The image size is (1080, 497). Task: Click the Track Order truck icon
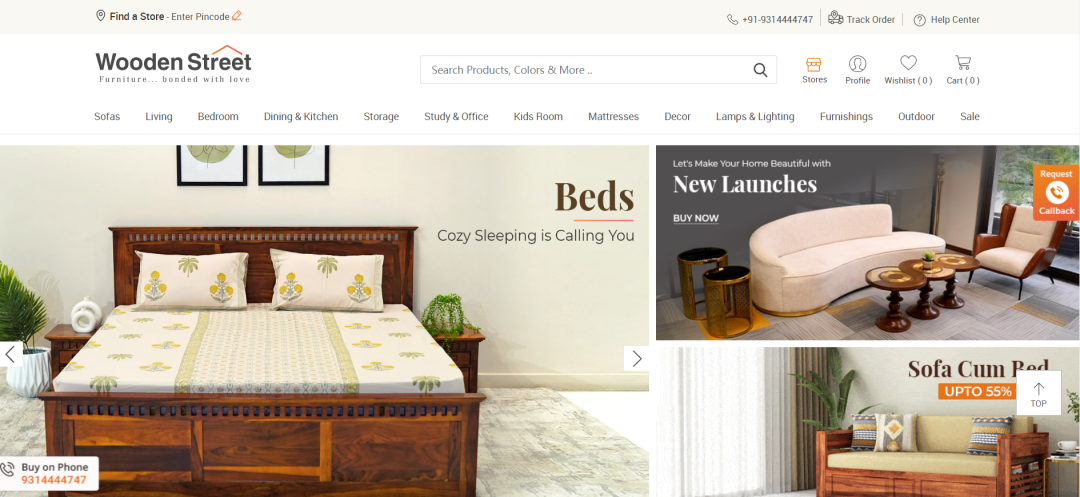[x=835, y=18]
